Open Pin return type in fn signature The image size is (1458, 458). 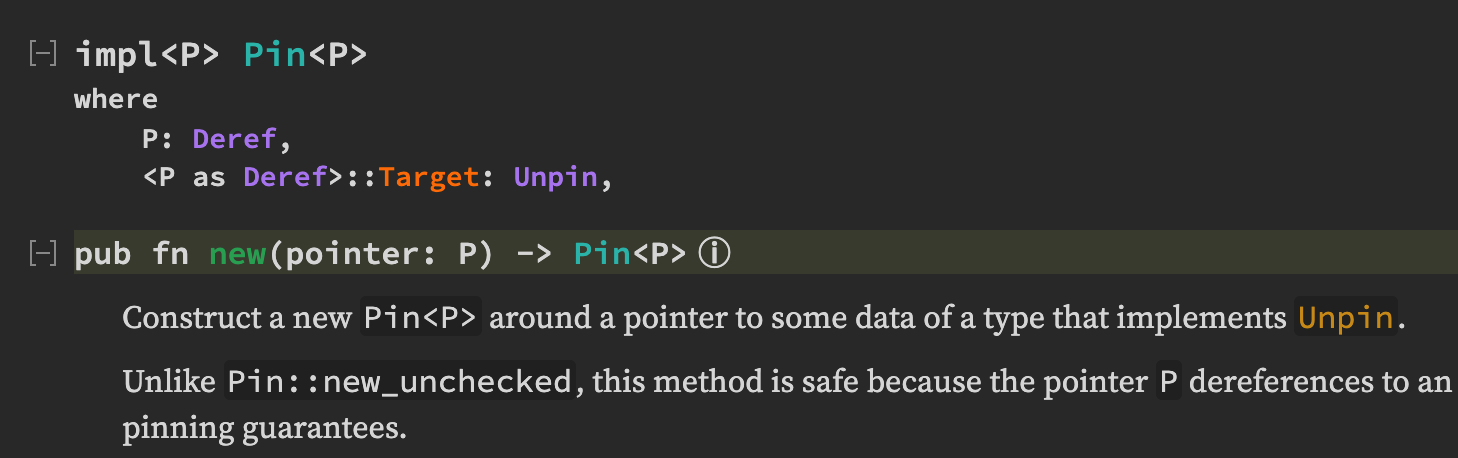pyautogui.click(x=600, y=254)
